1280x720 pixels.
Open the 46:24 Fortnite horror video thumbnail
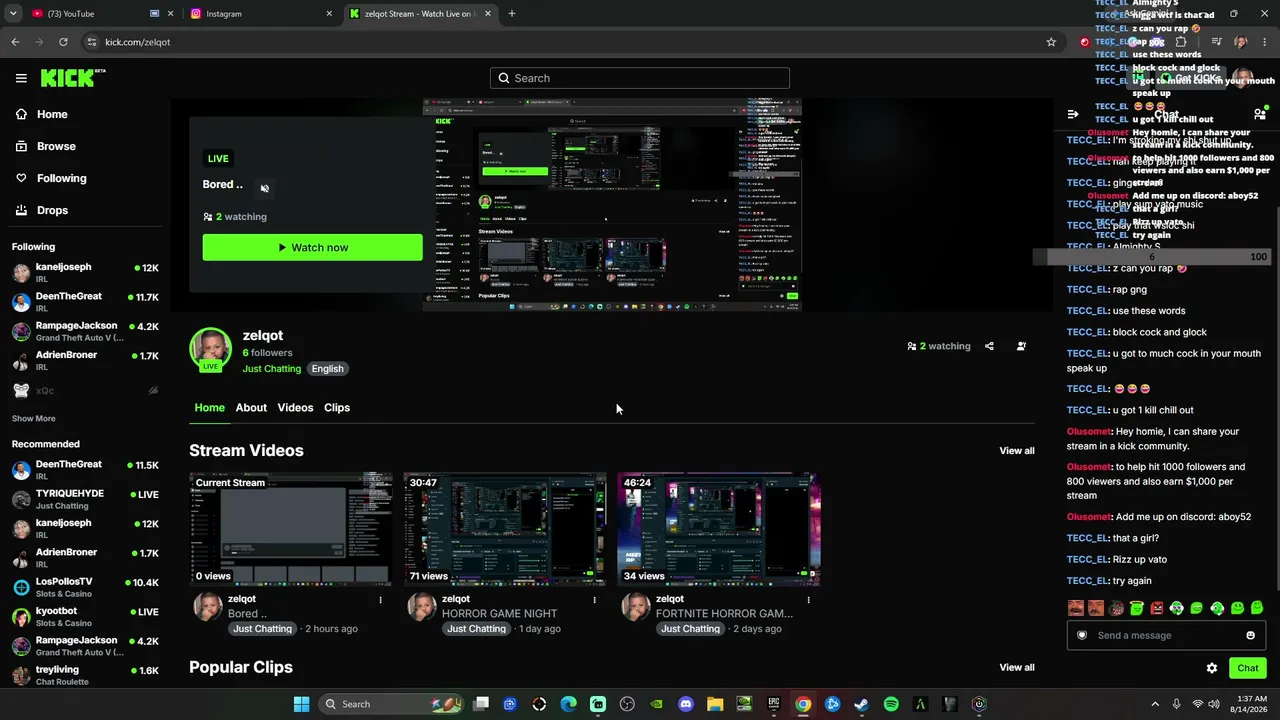pyautogui.click(x=719, y=529)
